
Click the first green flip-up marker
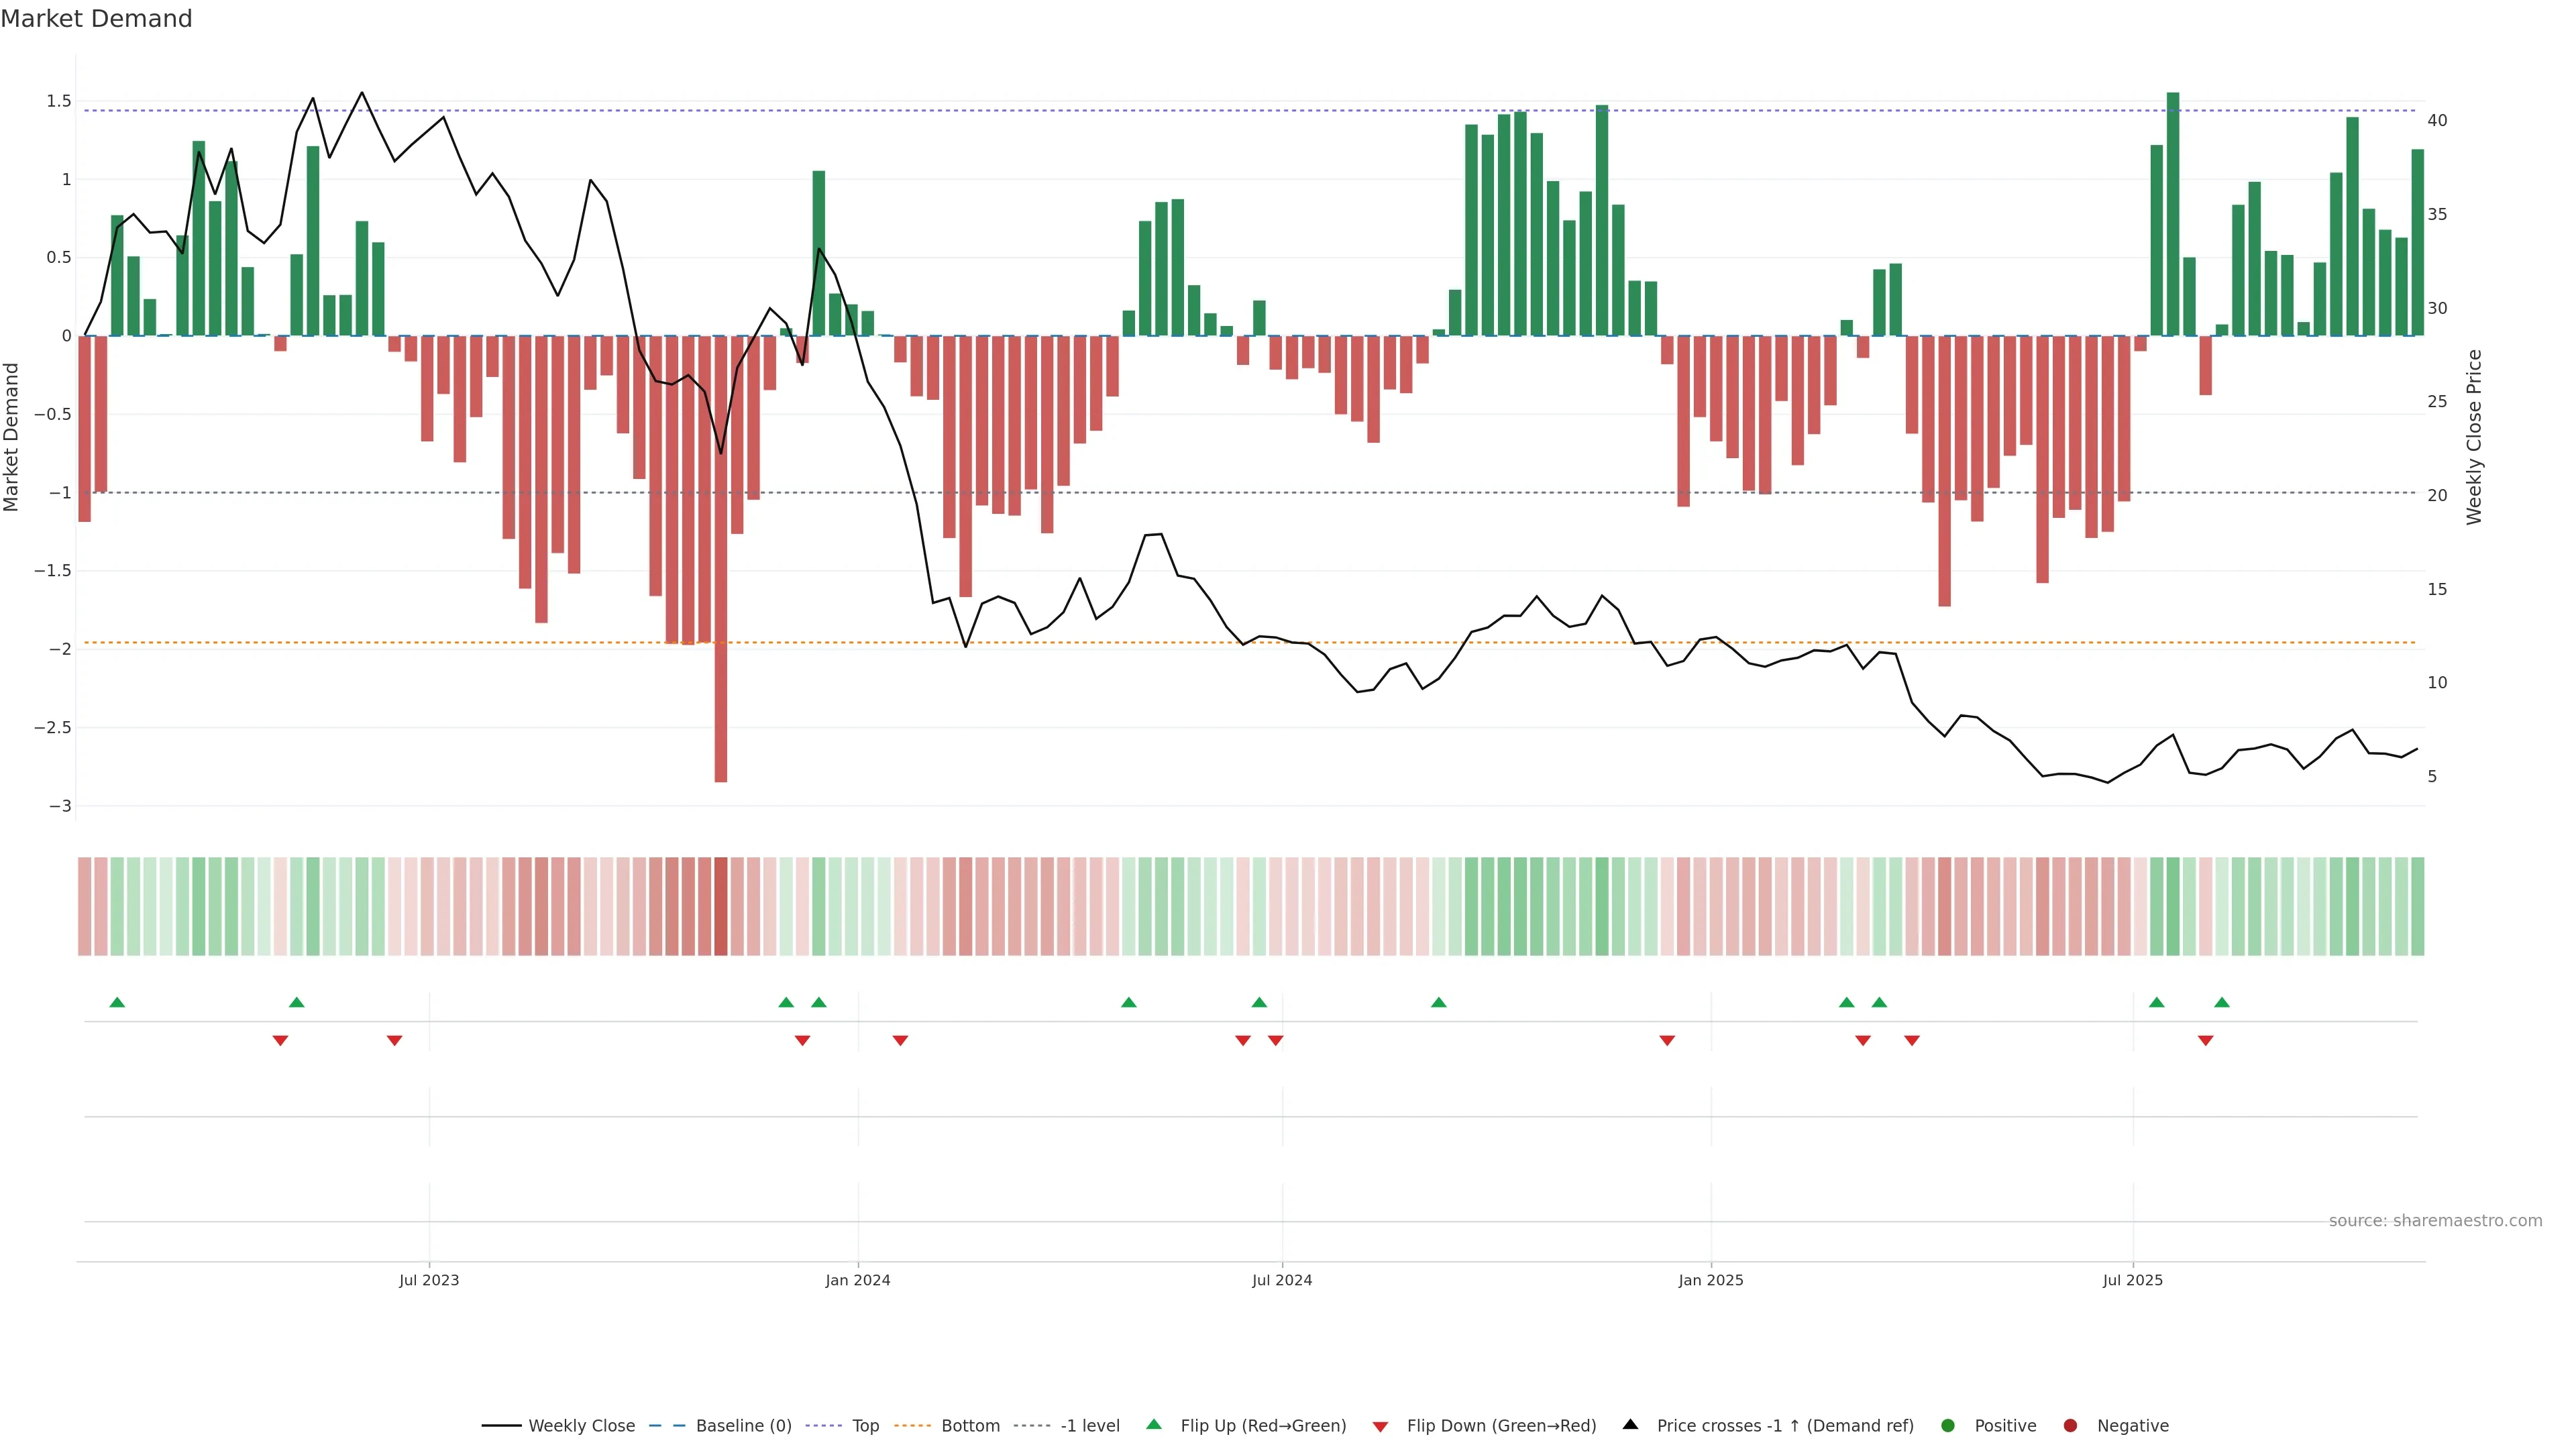[x=117, y=1002]
